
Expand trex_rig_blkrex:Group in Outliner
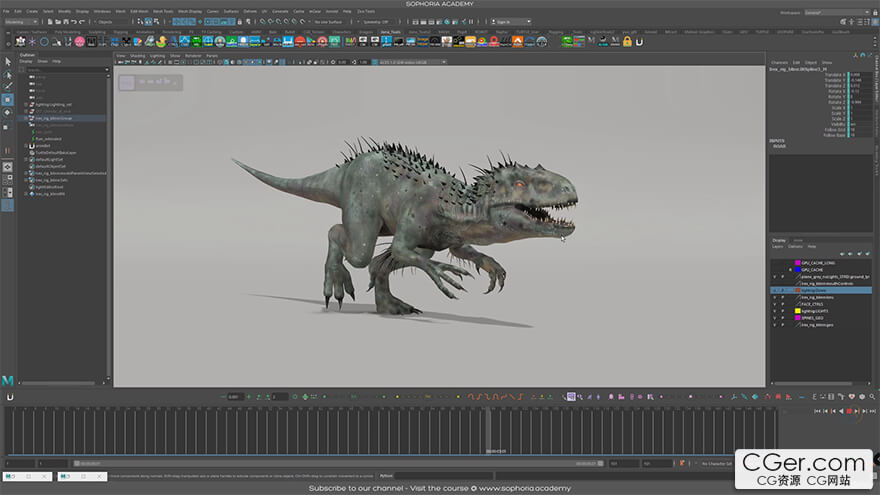pyautogui.click(x=27, y=118)
